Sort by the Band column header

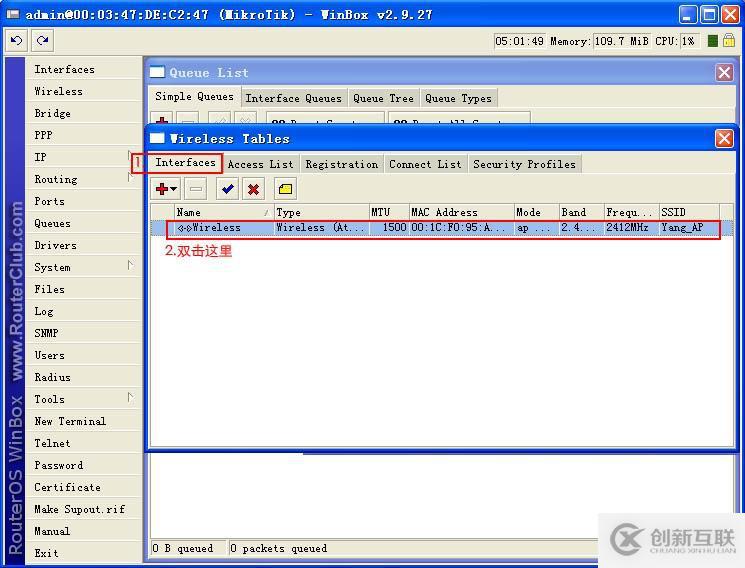click(x=582, y=212)
